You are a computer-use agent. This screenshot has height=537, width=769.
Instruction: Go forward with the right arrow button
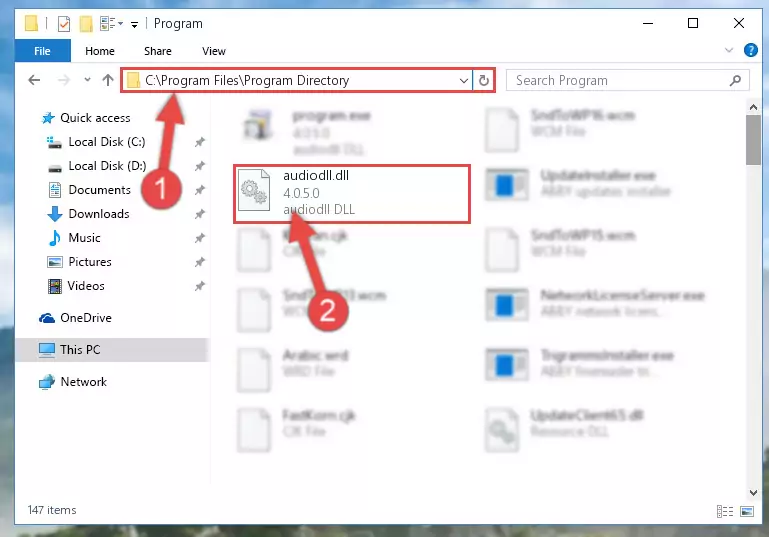[64, 80]
